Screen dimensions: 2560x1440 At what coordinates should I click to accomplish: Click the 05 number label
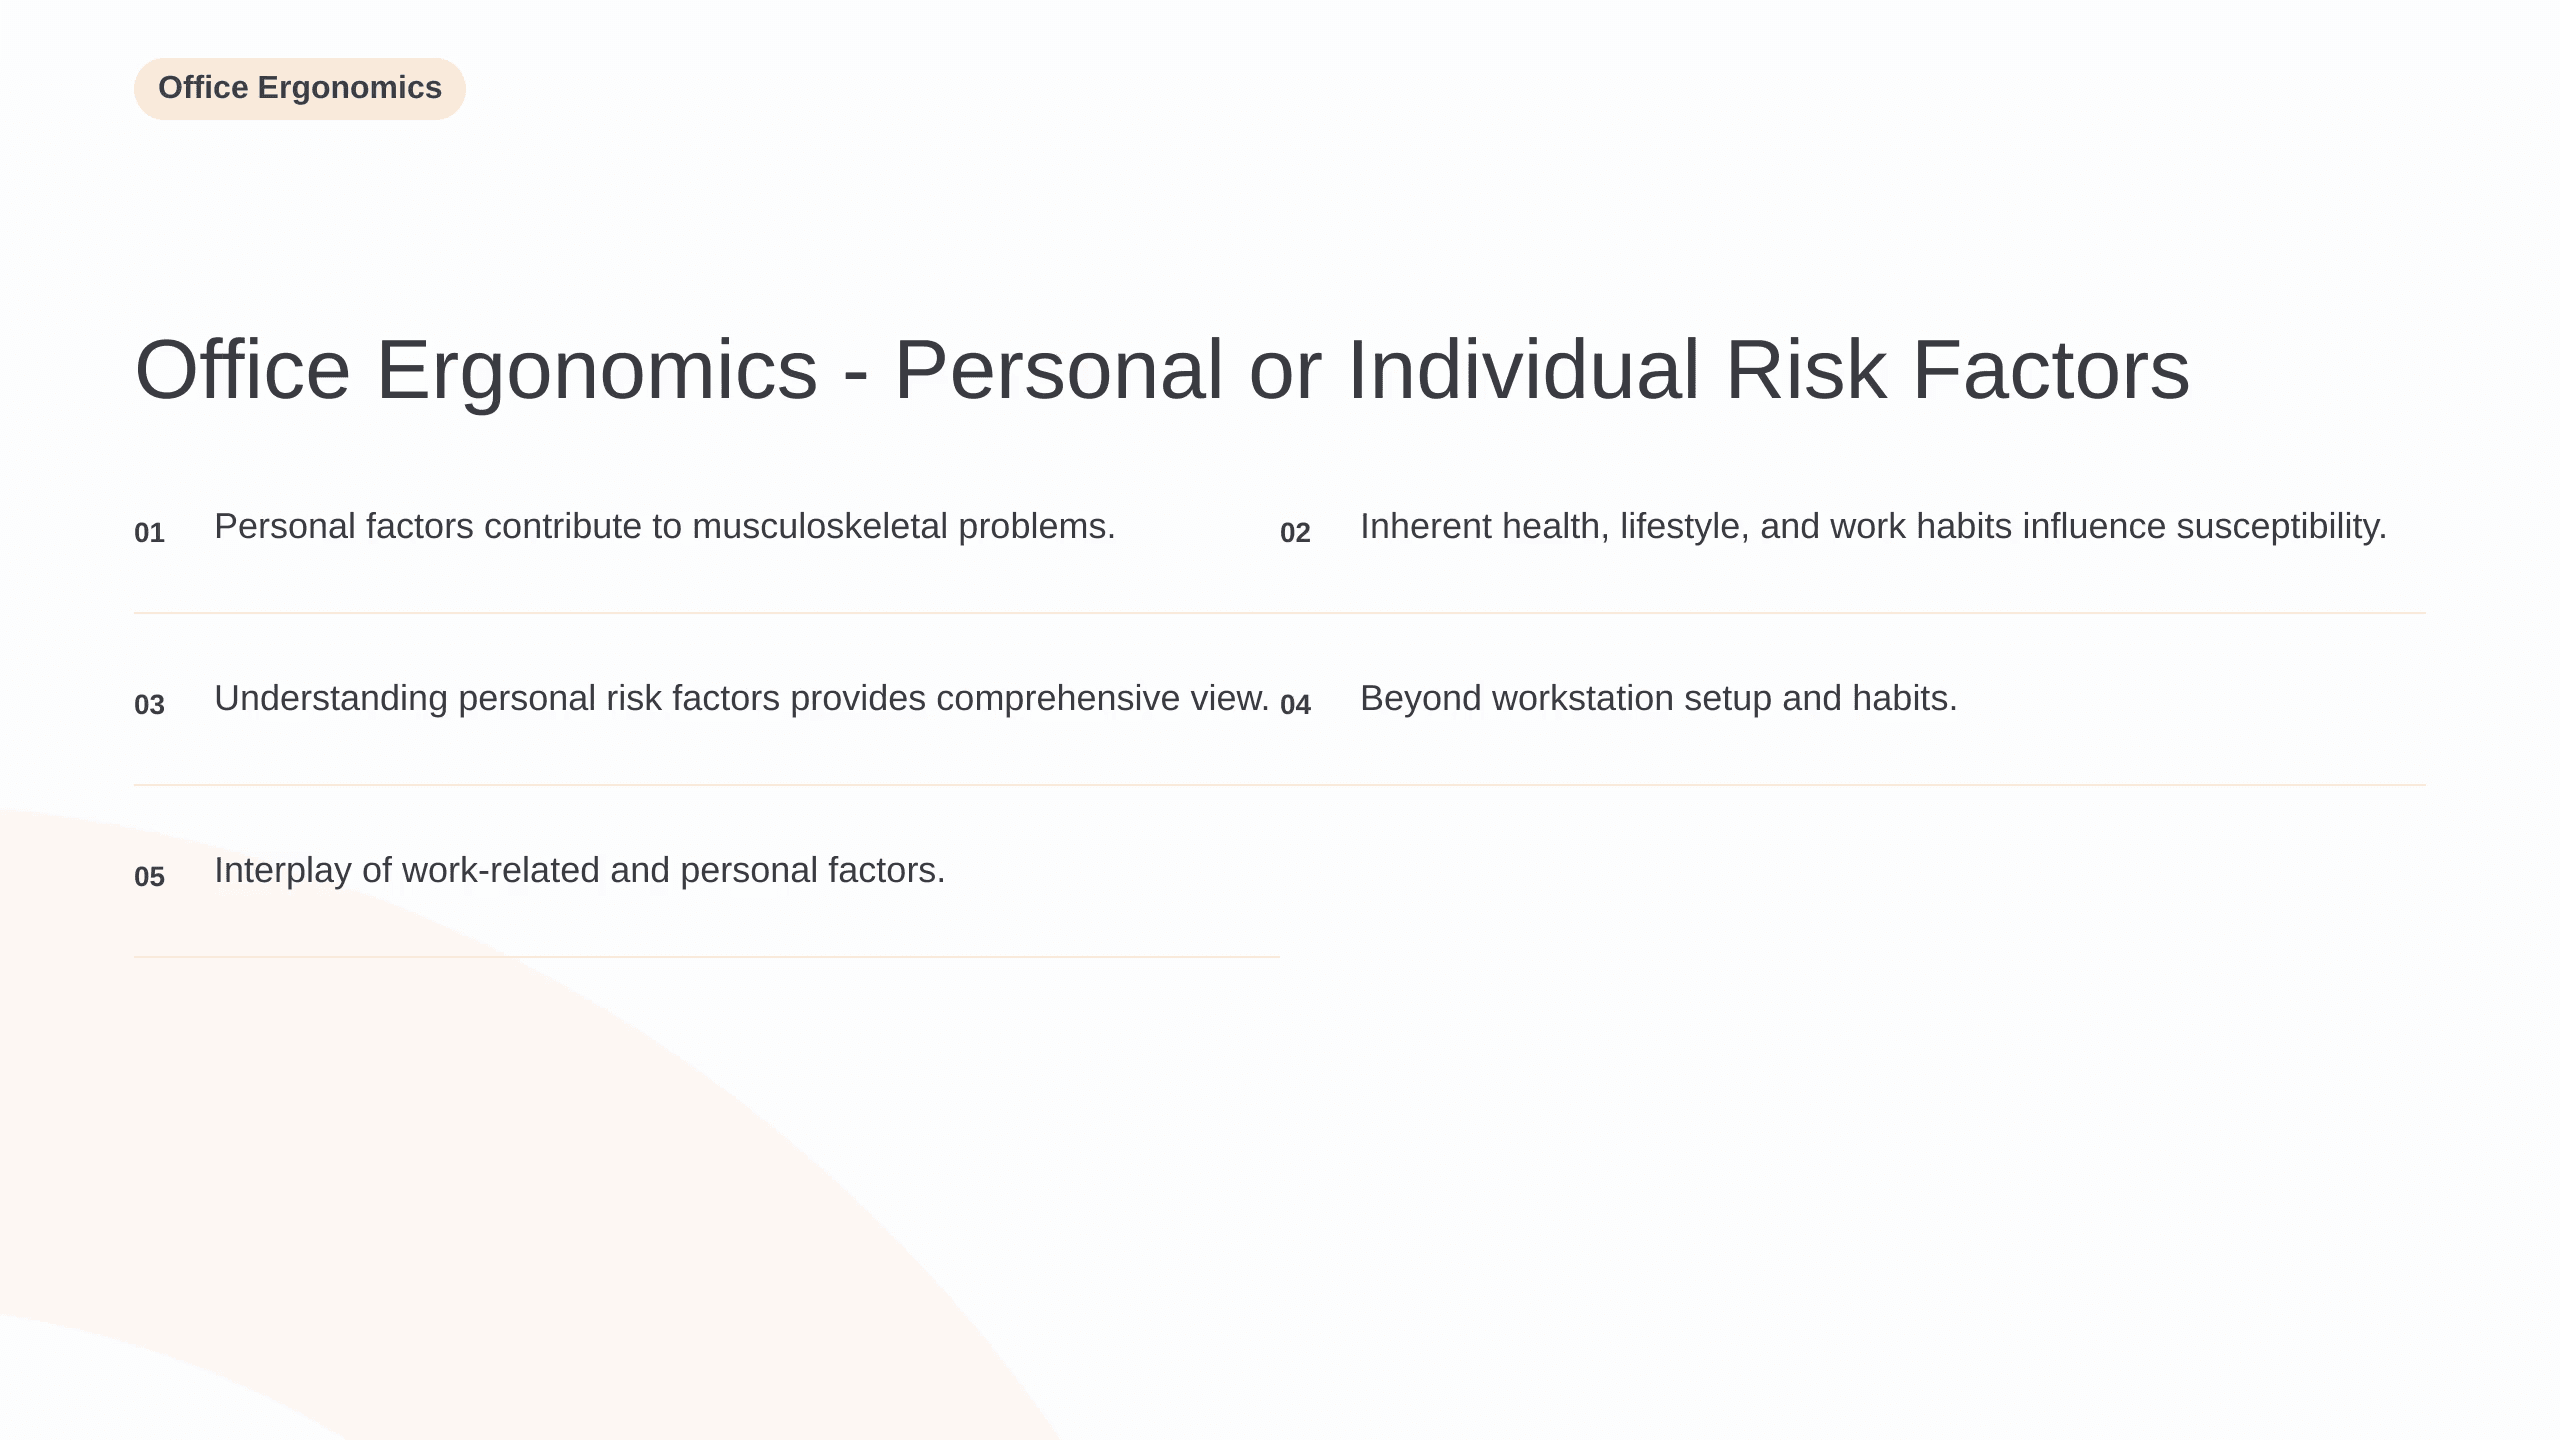[x=149, y=877]
